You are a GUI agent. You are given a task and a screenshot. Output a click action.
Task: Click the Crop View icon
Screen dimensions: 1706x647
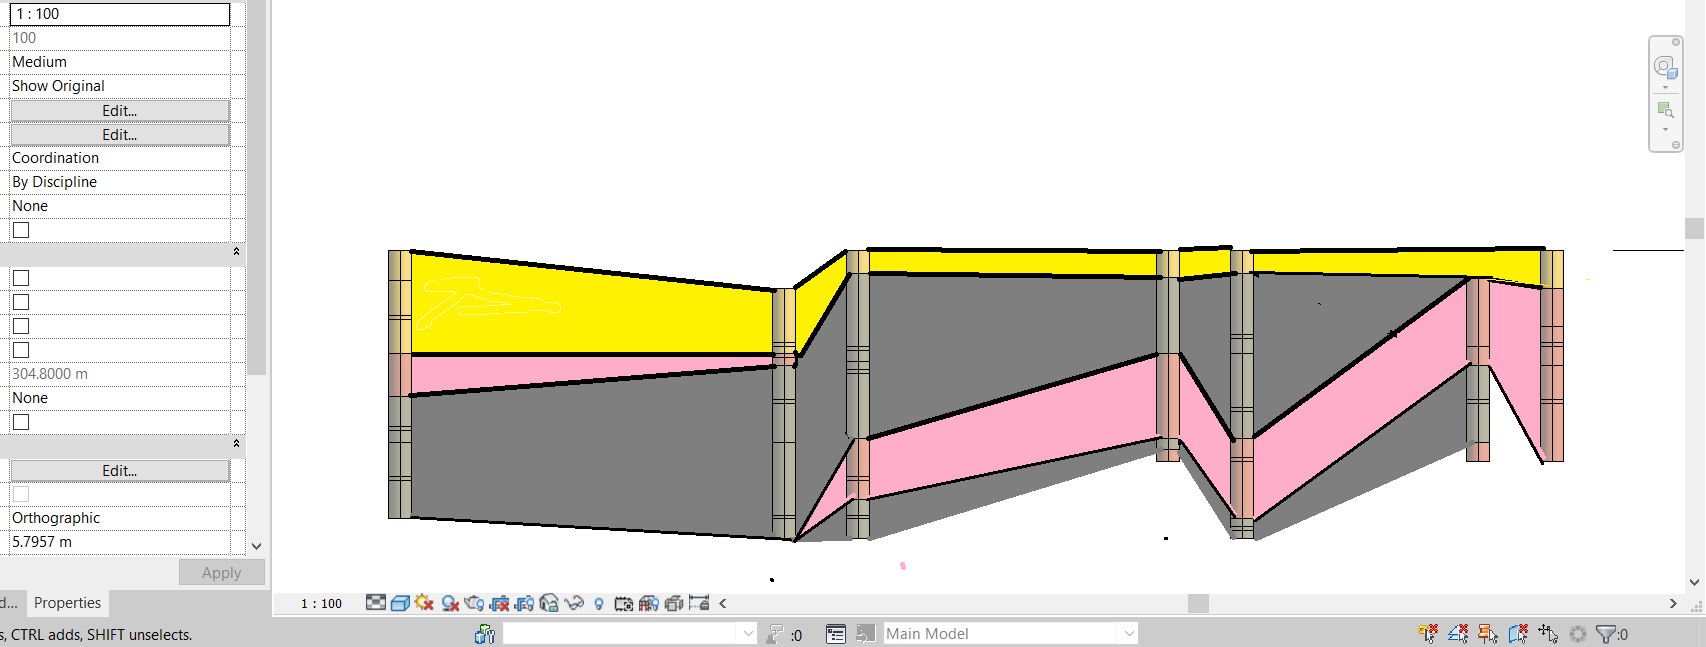click(499, 603)
